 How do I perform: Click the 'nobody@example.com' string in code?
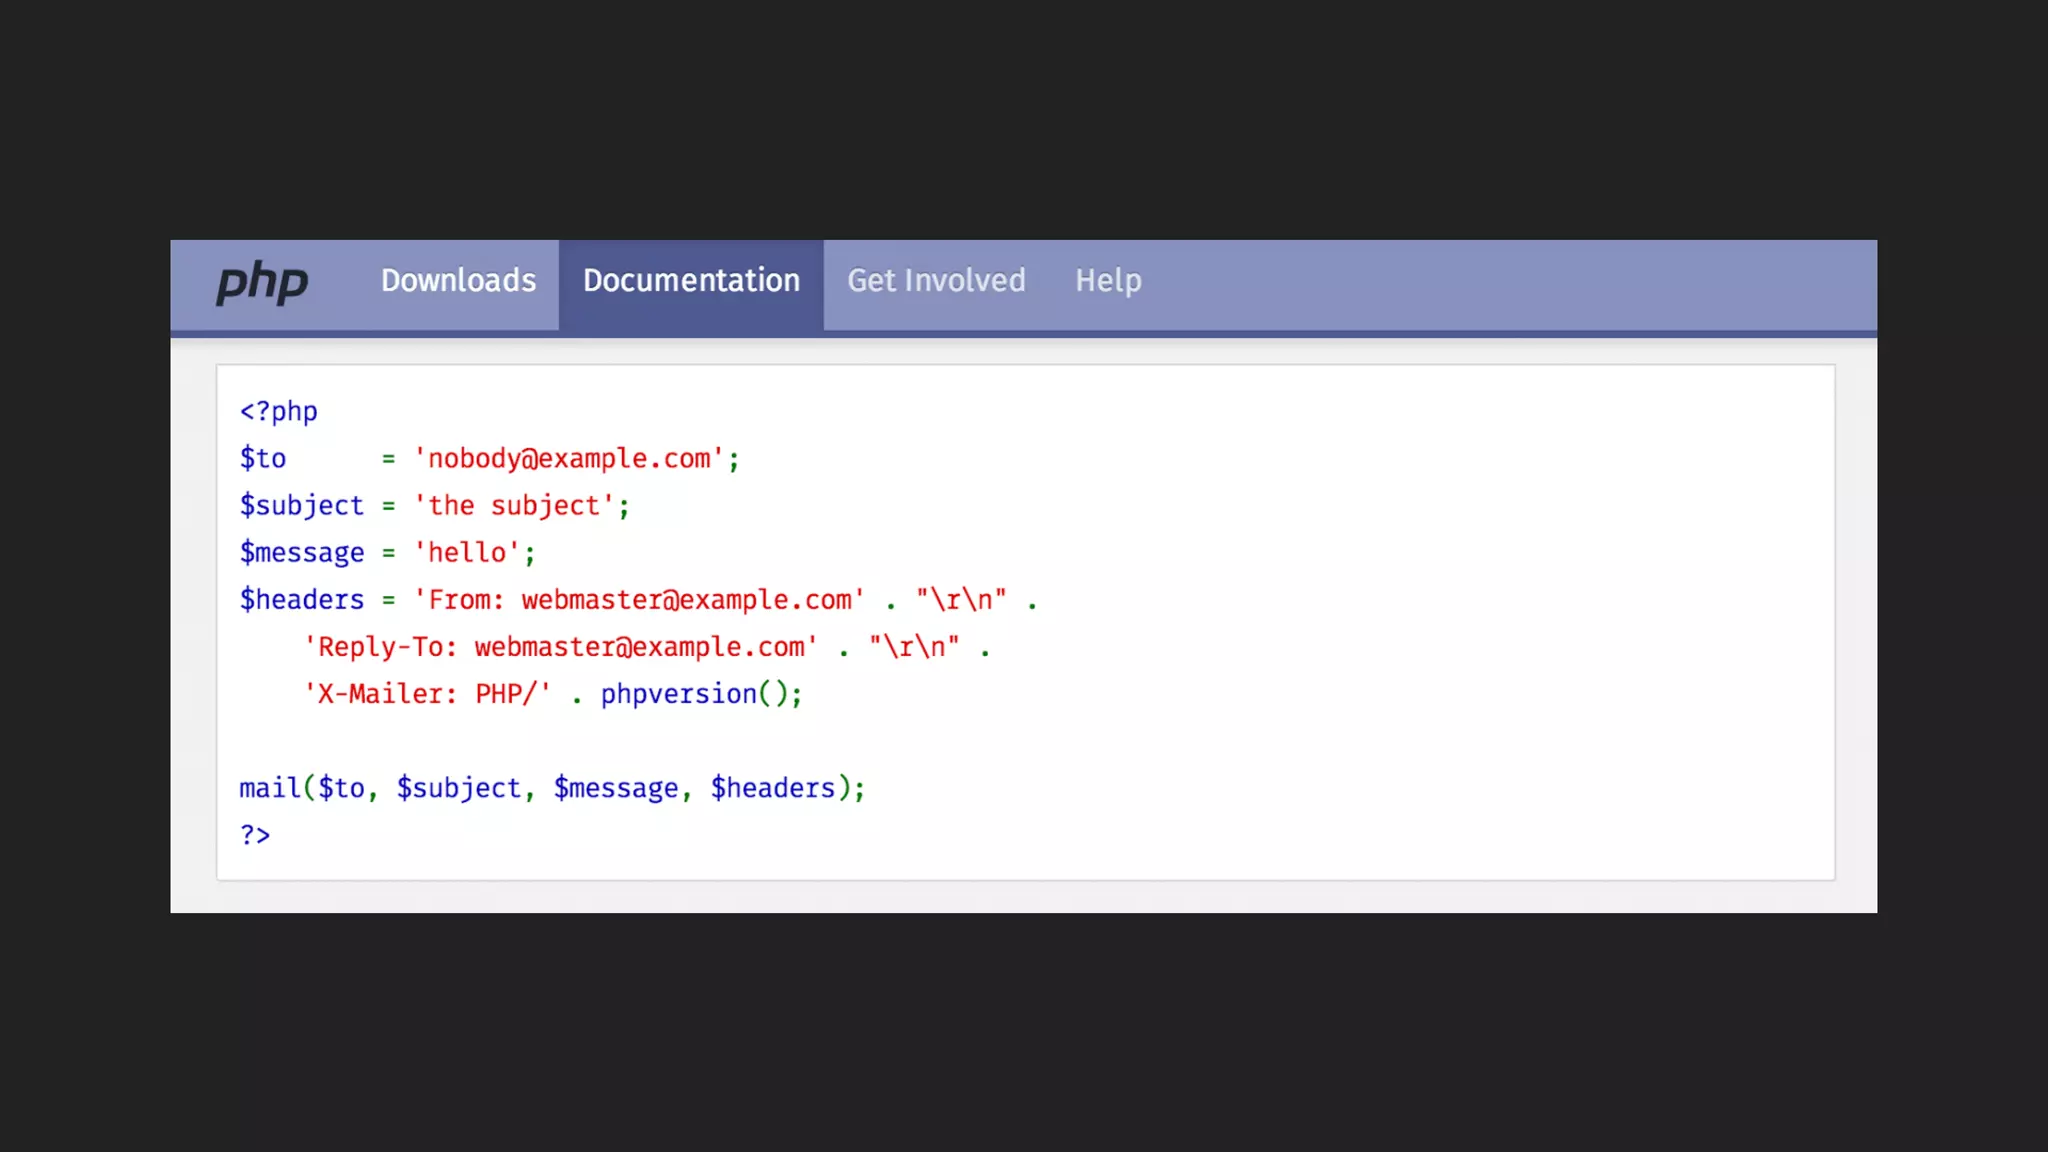pos(569,459)
